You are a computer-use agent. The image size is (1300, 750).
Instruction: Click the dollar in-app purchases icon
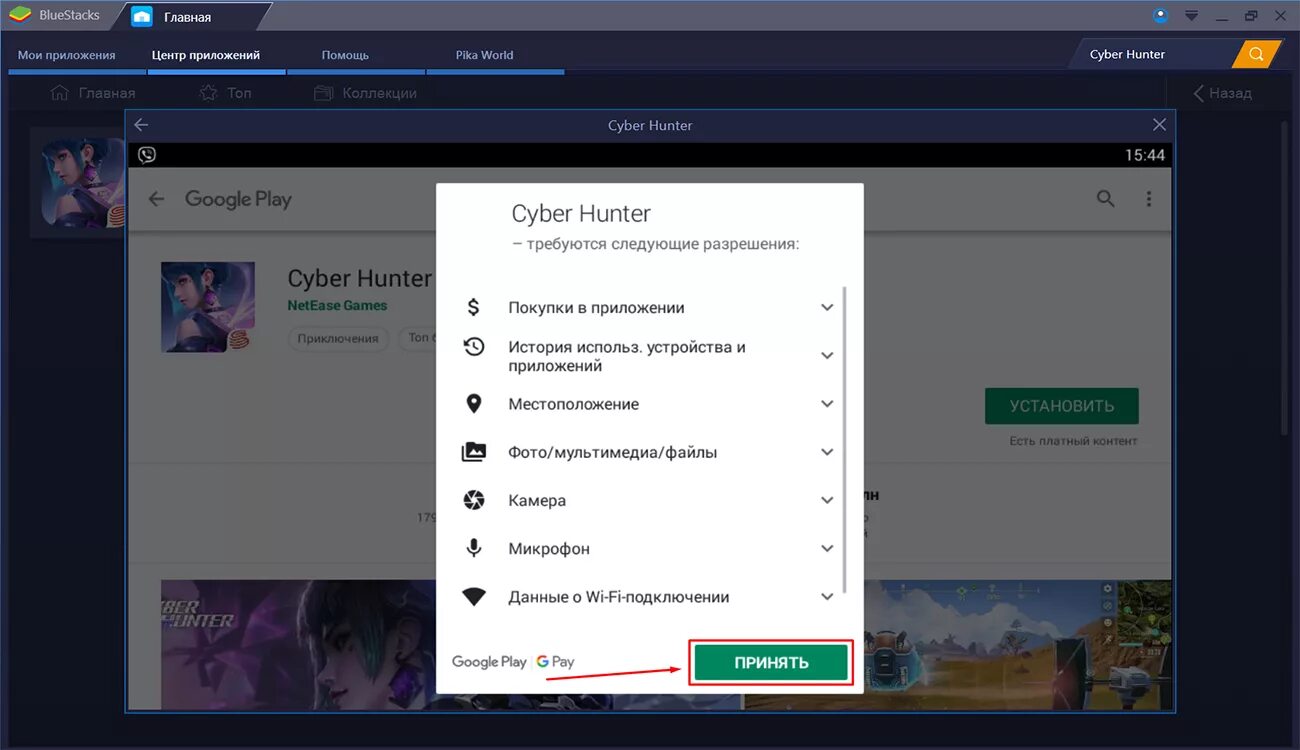pos(474,307)
